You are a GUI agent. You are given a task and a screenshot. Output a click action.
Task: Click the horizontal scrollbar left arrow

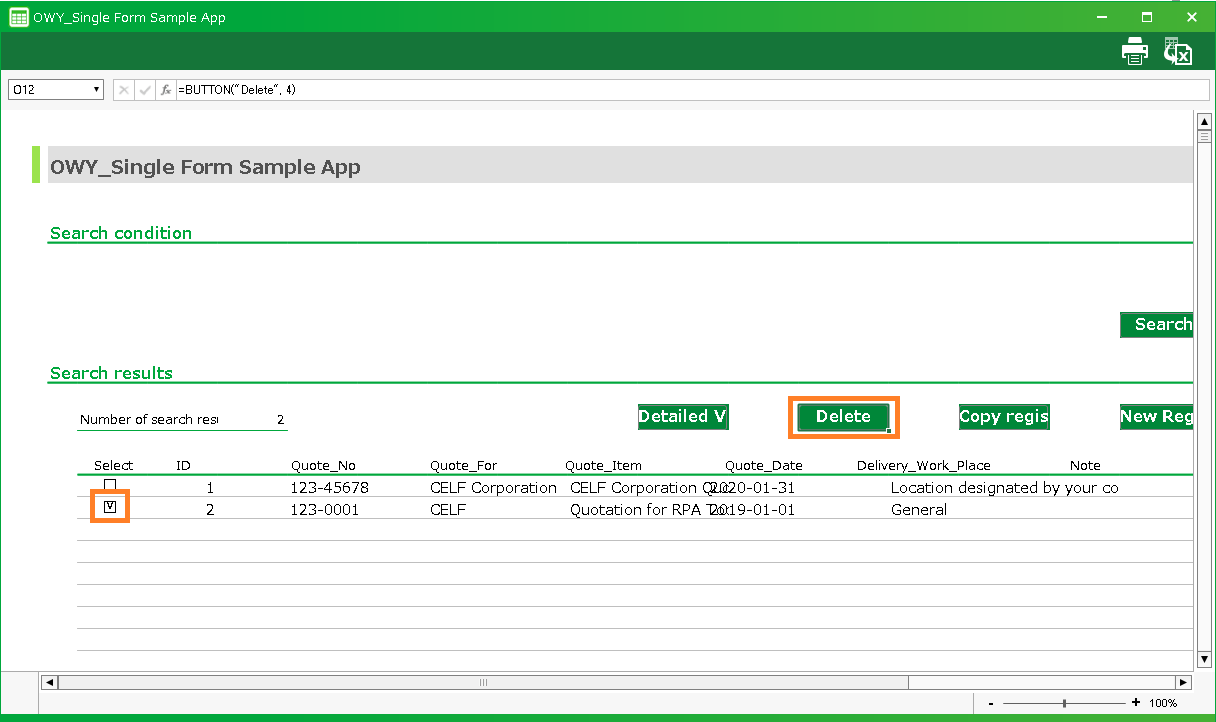49,682
